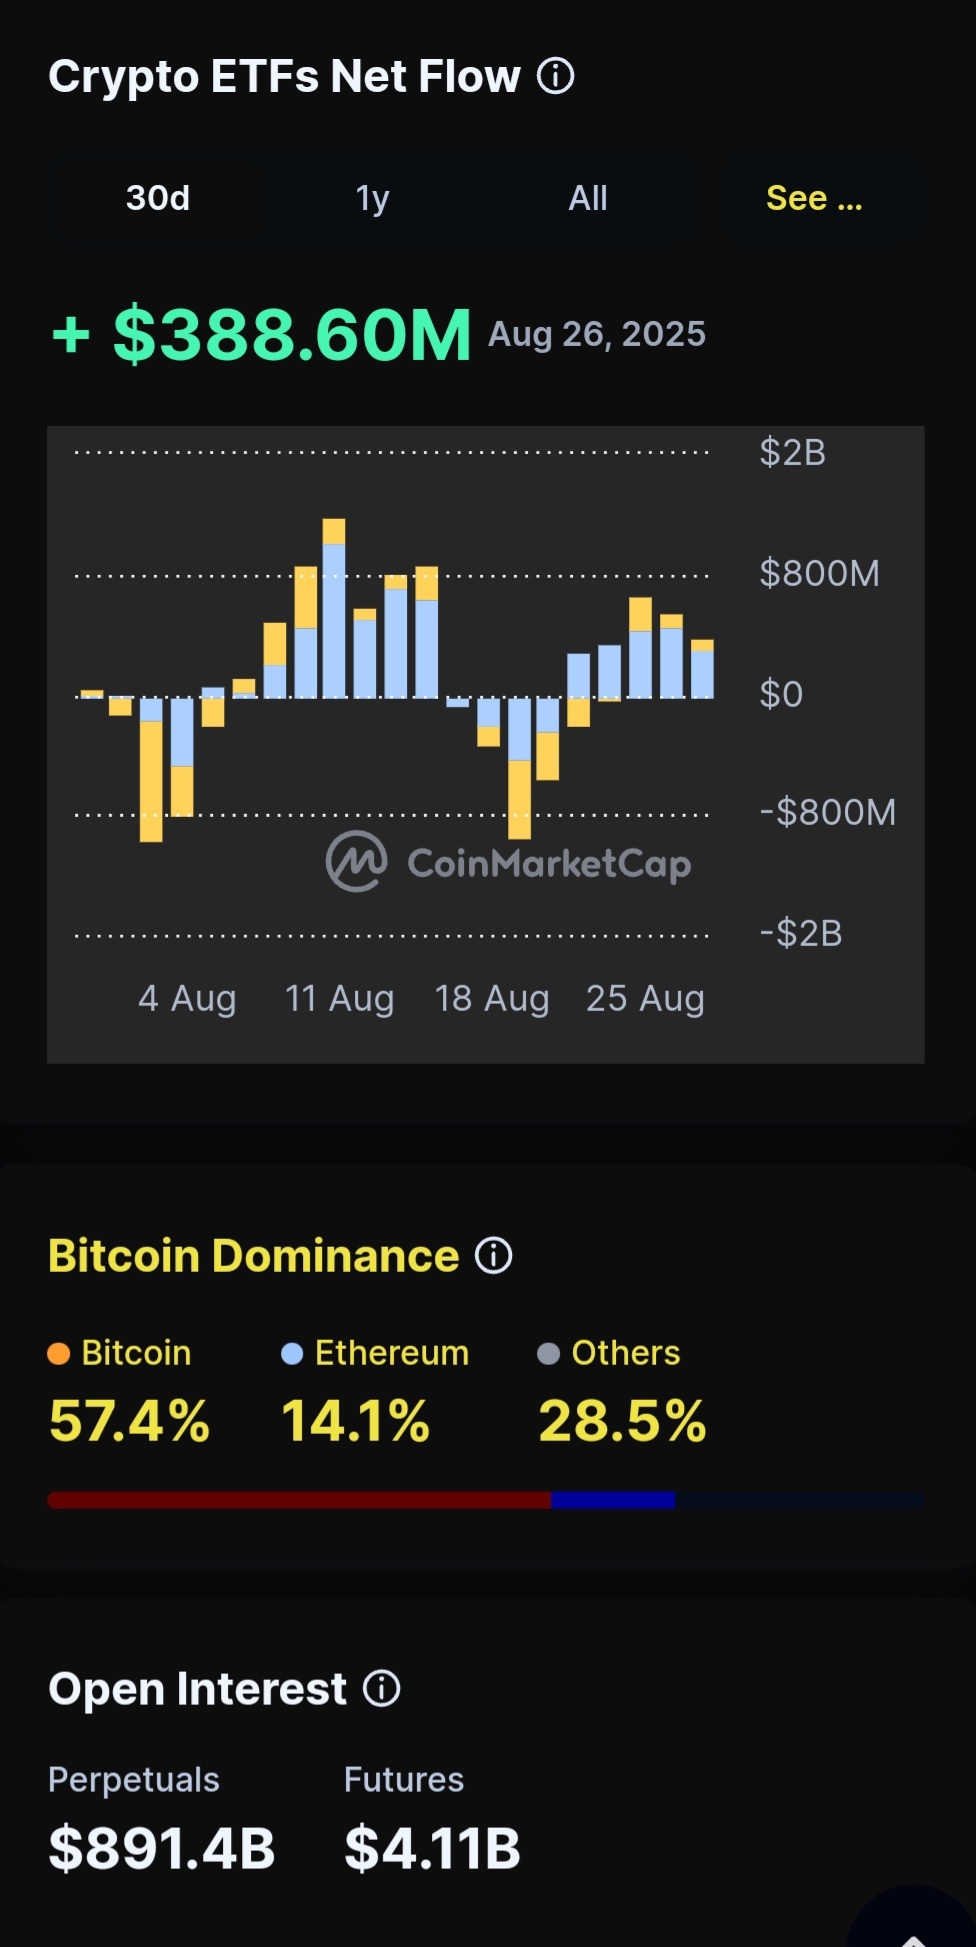Tap the Perpetuals $891.4B value
976x1947 pixels.
[162, 1848]
